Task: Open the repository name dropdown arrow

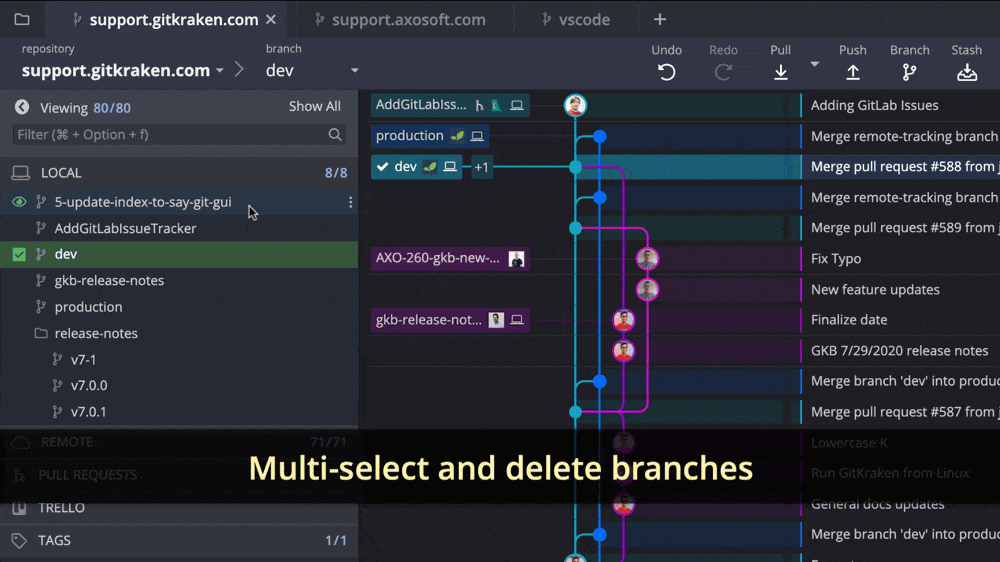Action: pos(219,70)
